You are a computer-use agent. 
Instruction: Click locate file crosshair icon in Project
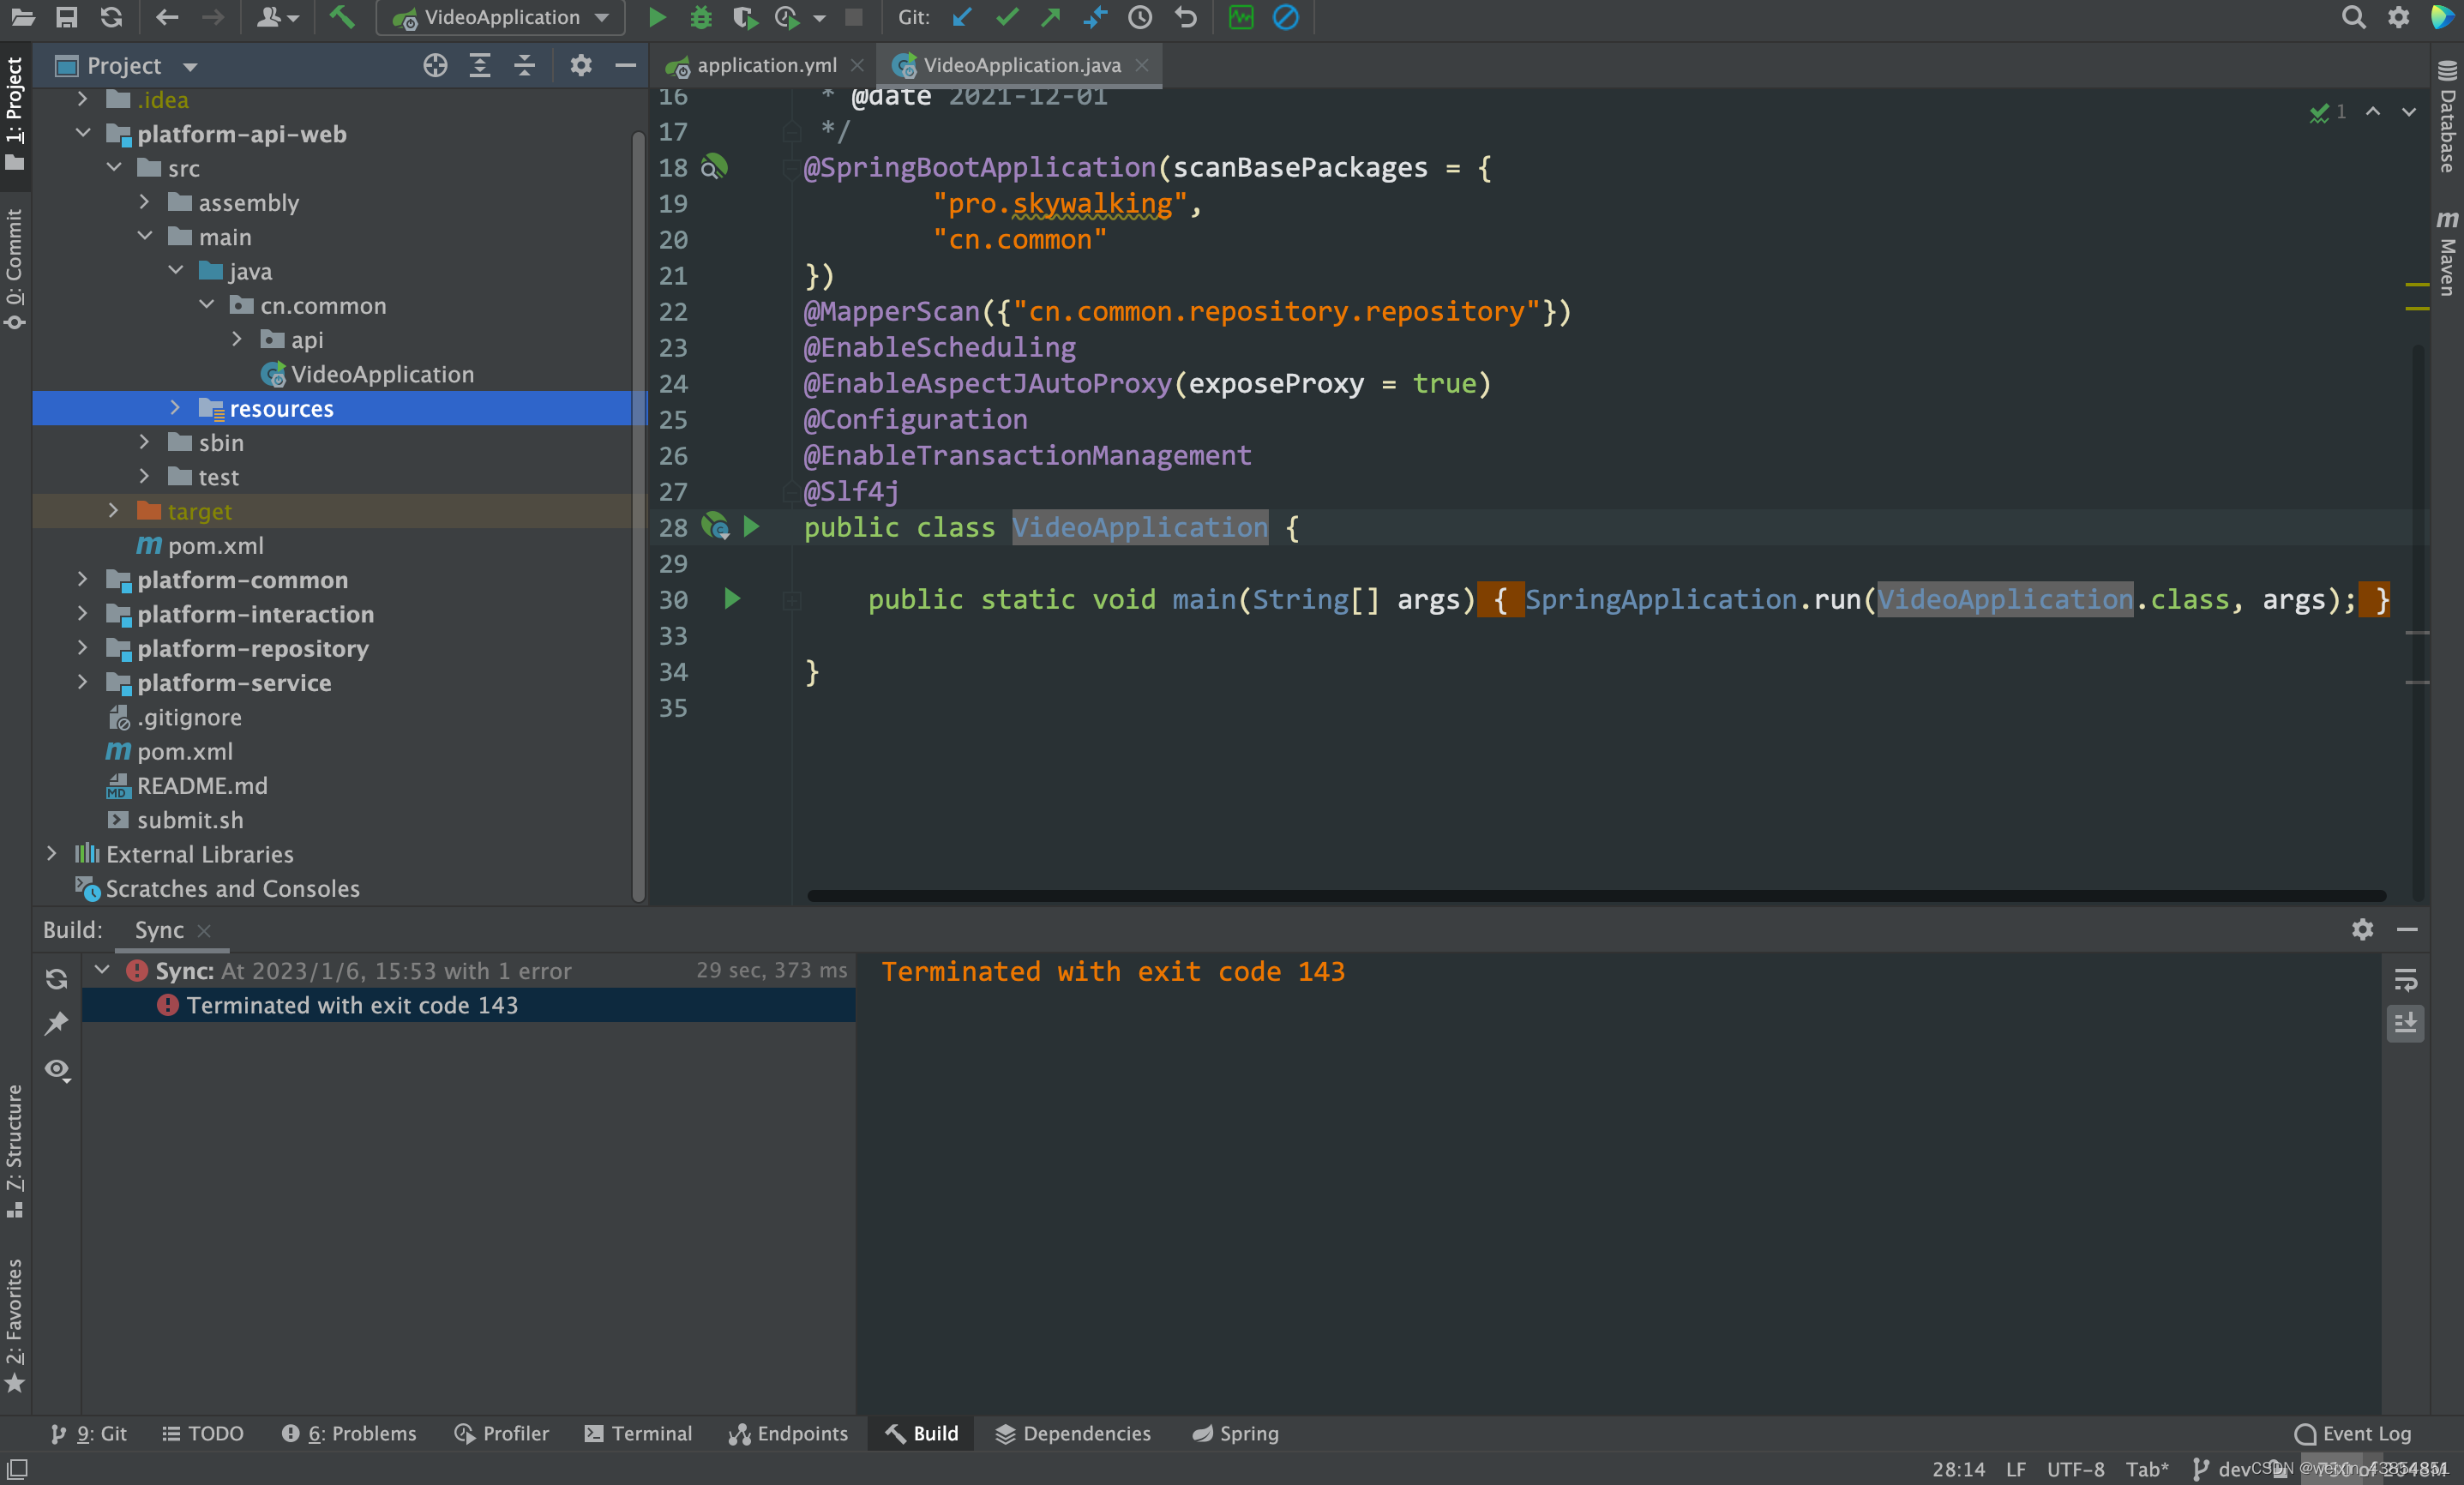[x=435, y=66]
